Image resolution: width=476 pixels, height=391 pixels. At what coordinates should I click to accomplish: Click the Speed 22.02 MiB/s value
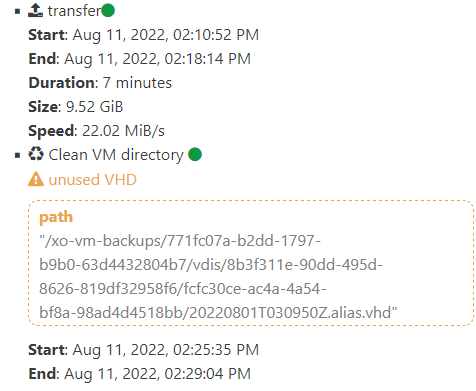[x=123, y=131]
